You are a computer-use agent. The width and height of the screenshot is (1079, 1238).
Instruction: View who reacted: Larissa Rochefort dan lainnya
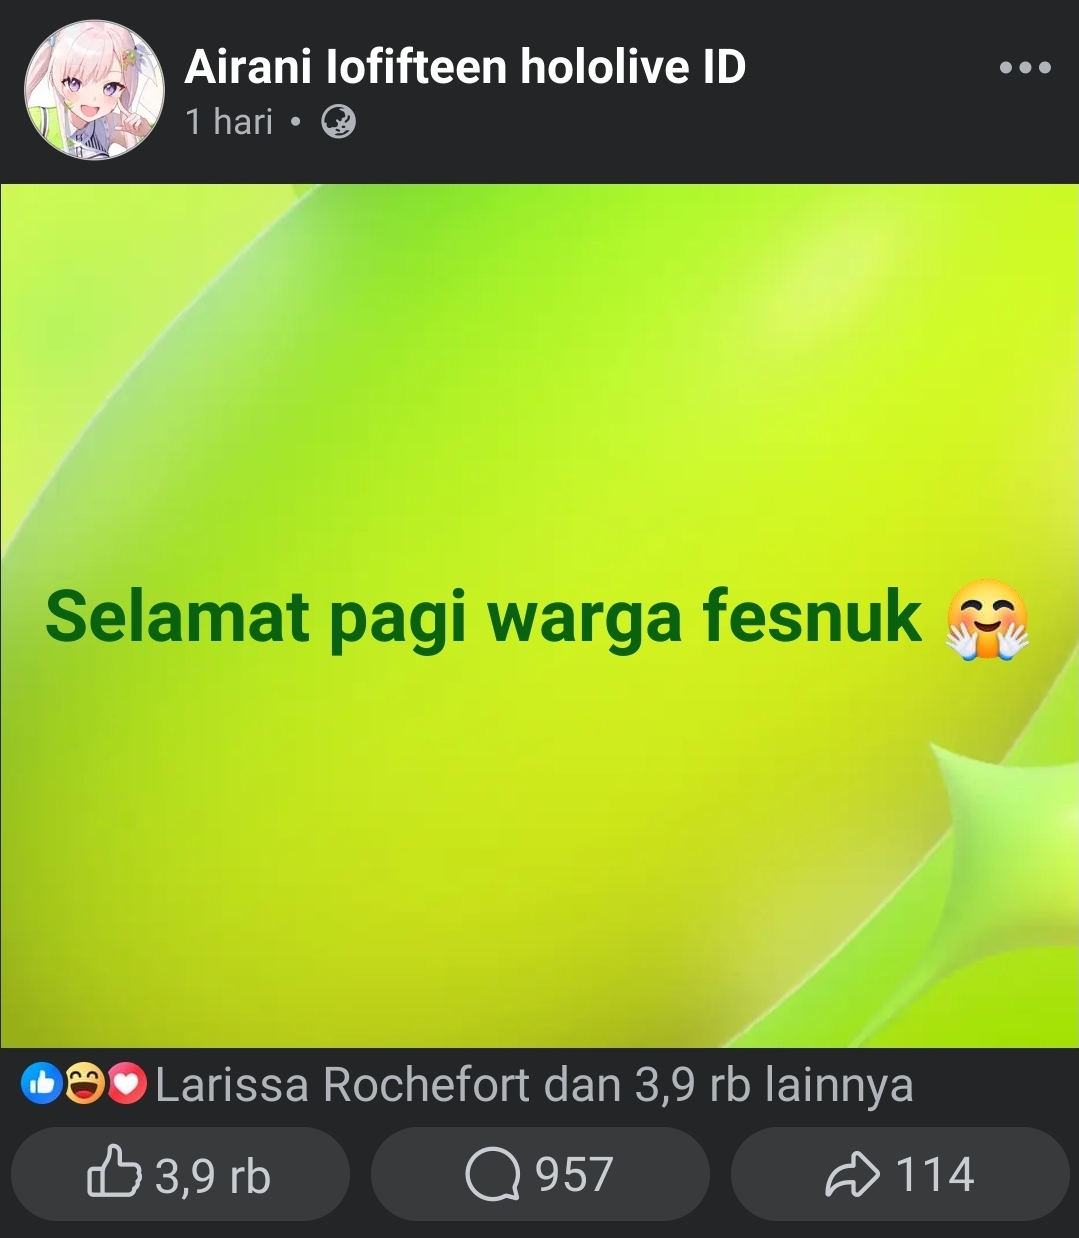pos(535,1085)
